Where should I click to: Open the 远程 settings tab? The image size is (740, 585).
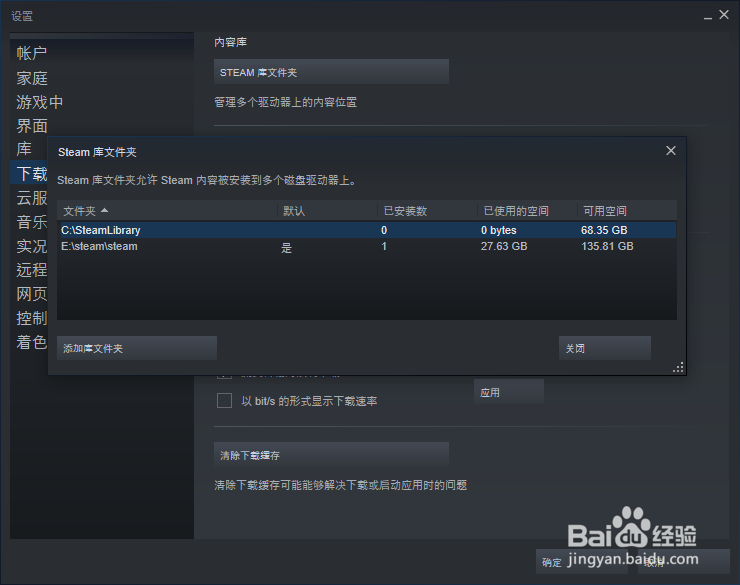(x=32, y=270)
